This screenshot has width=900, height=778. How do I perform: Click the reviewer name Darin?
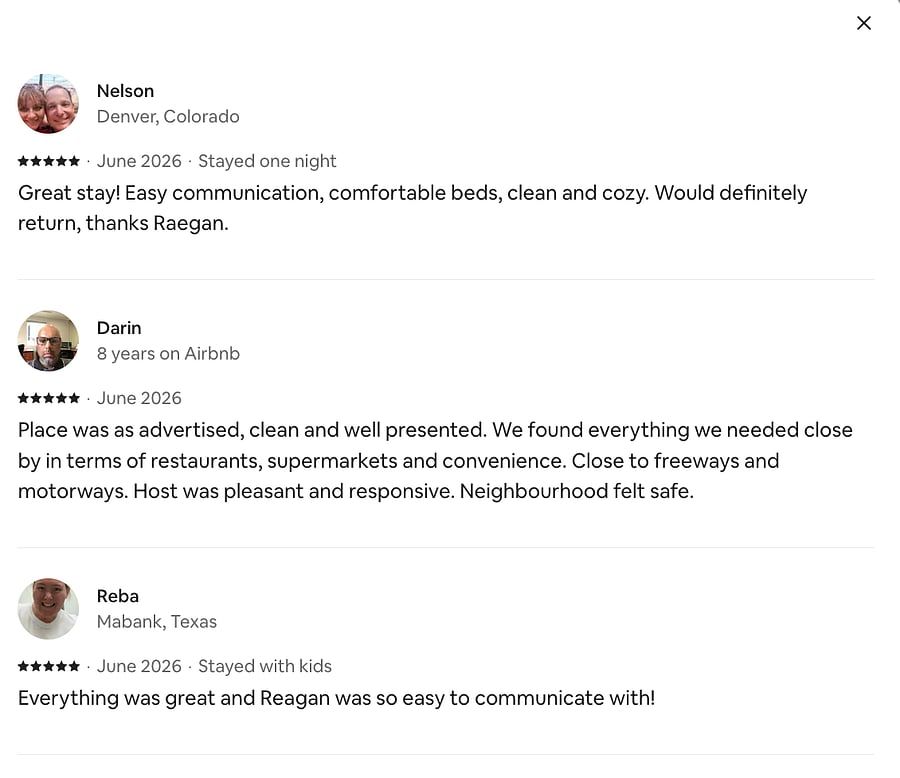point(119,328)
